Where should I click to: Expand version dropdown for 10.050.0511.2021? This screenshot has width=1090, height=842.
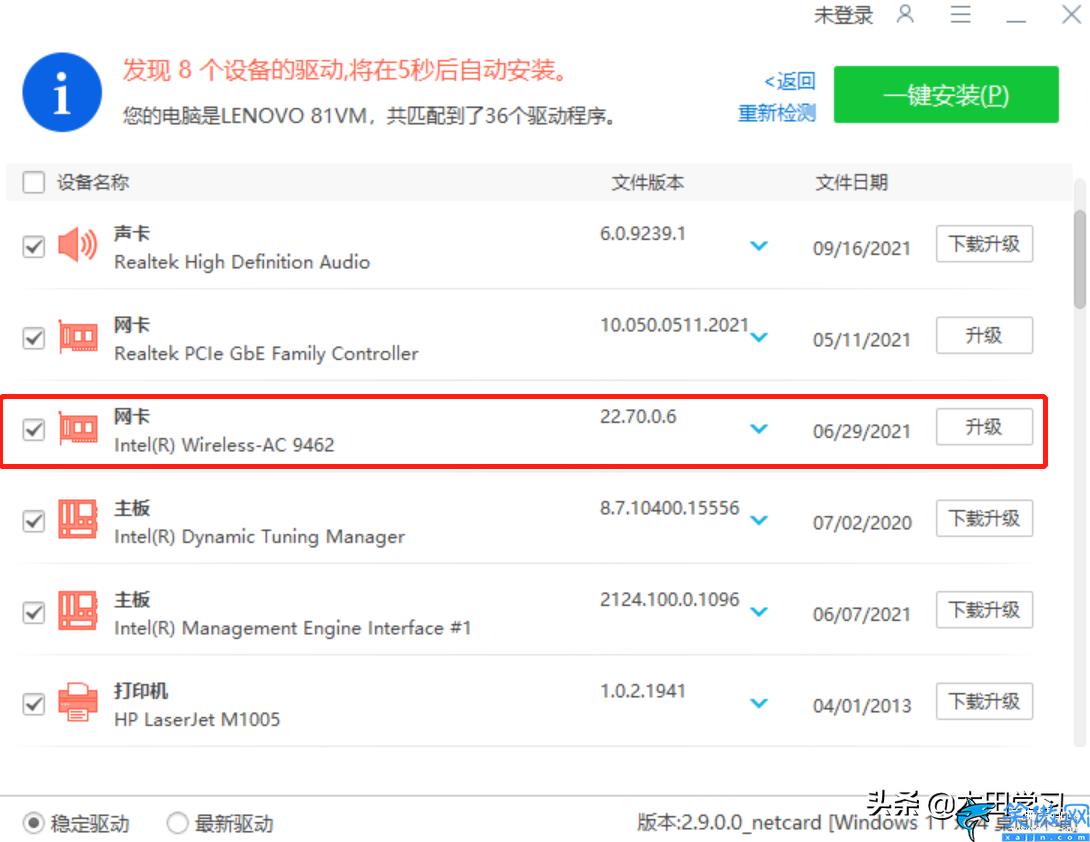(759, 337)
